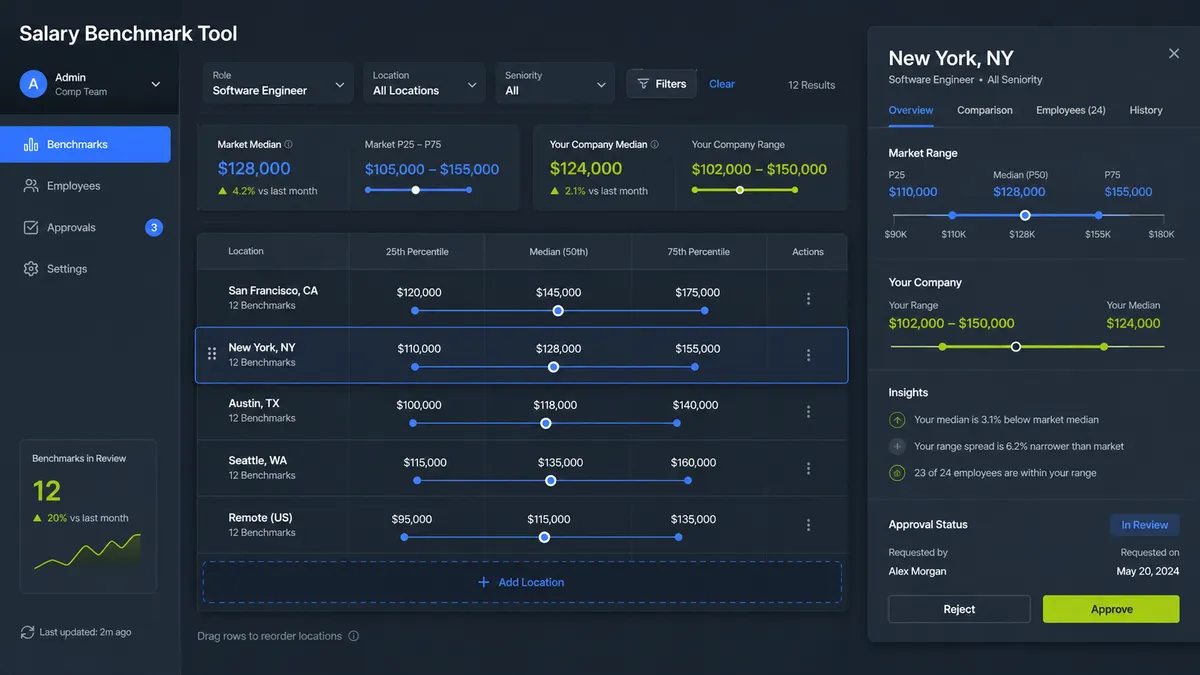Image resolution: width=1200 pixels, height=675 pixels.
Task: Click the Filters funnel icon
Action: [643, 84]
